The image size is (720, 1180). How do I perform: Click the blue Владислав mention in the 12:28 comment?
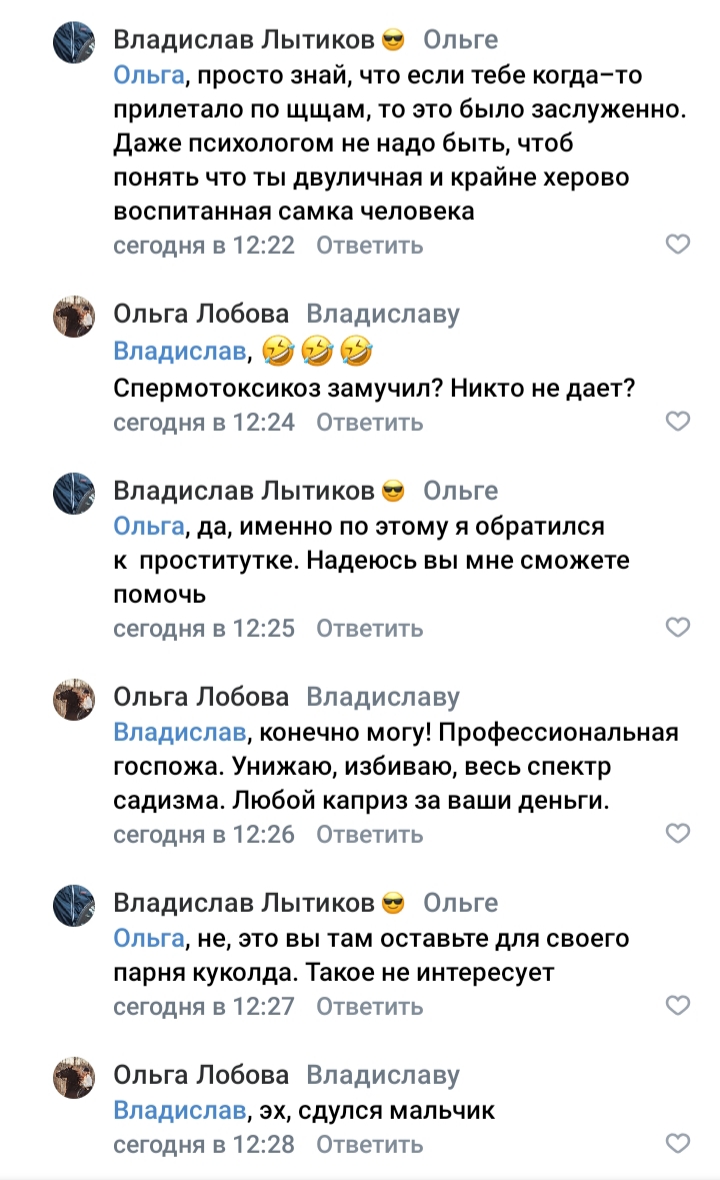click(x=180, y=1110)
